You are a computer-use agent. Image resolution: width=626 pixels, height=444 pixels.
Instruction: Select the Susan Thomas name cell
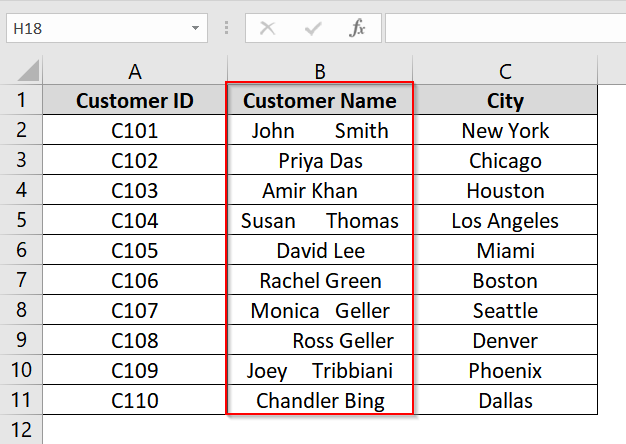tap(320, 220)
